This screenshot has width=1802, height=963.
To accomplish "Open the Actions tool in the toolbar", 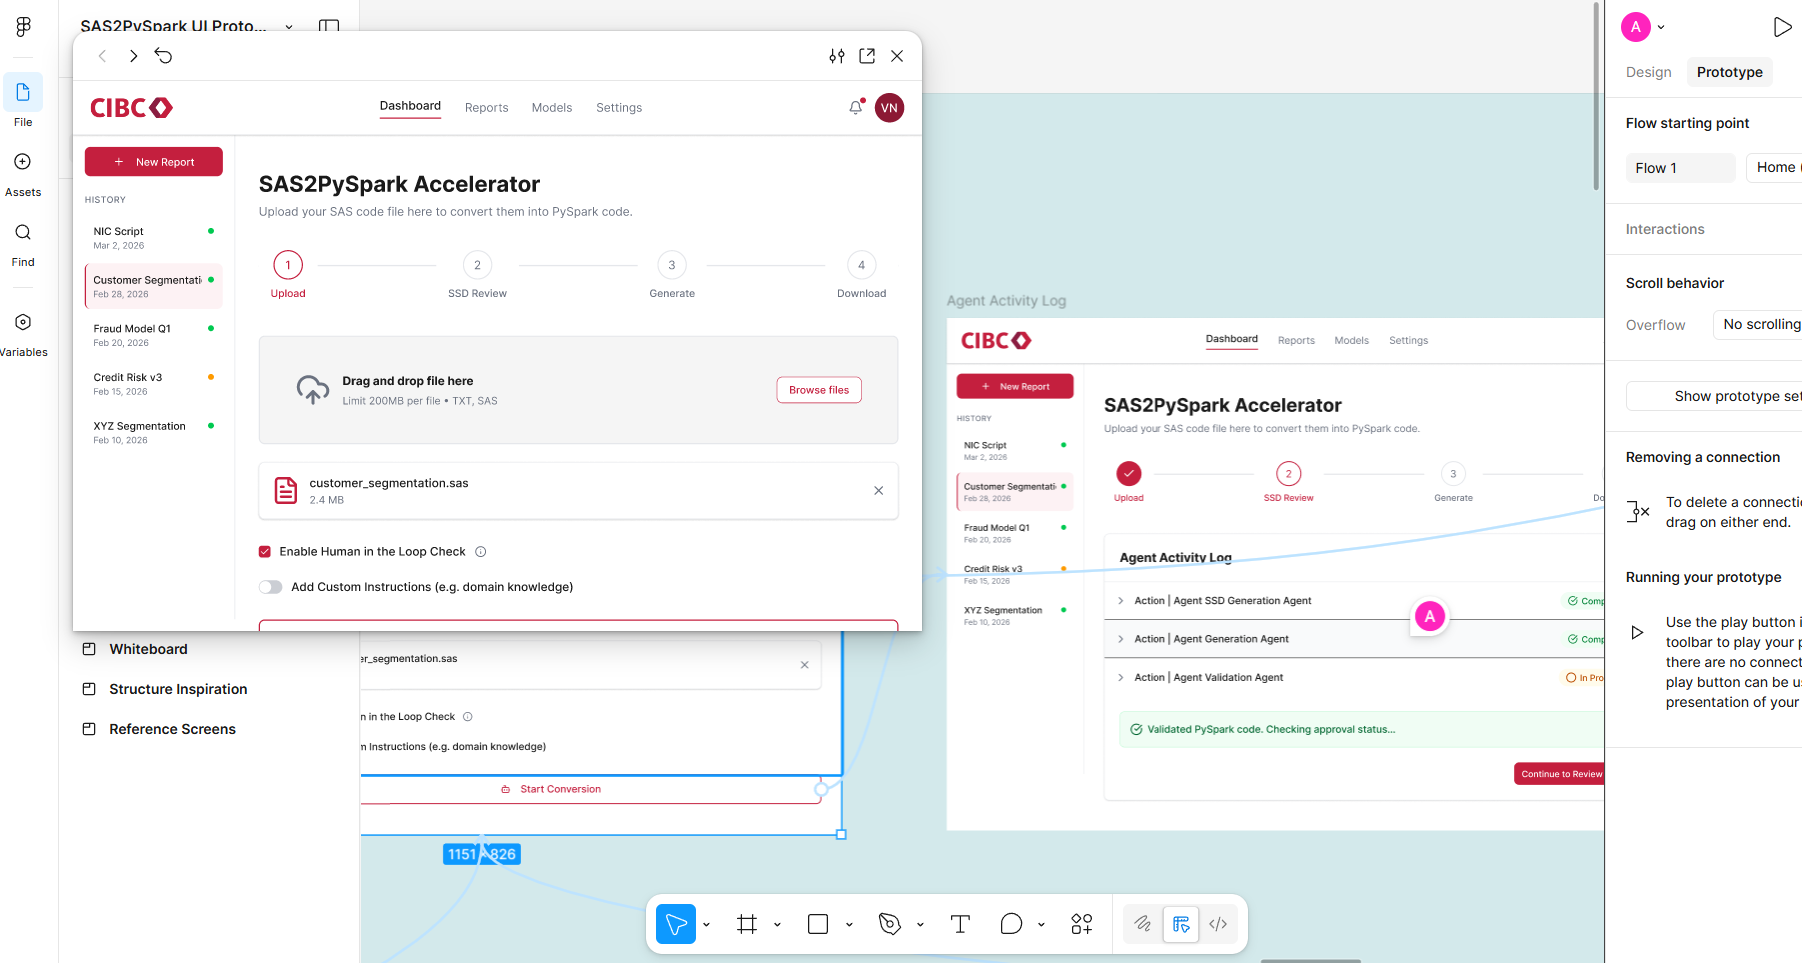I will click(1081, 923).
